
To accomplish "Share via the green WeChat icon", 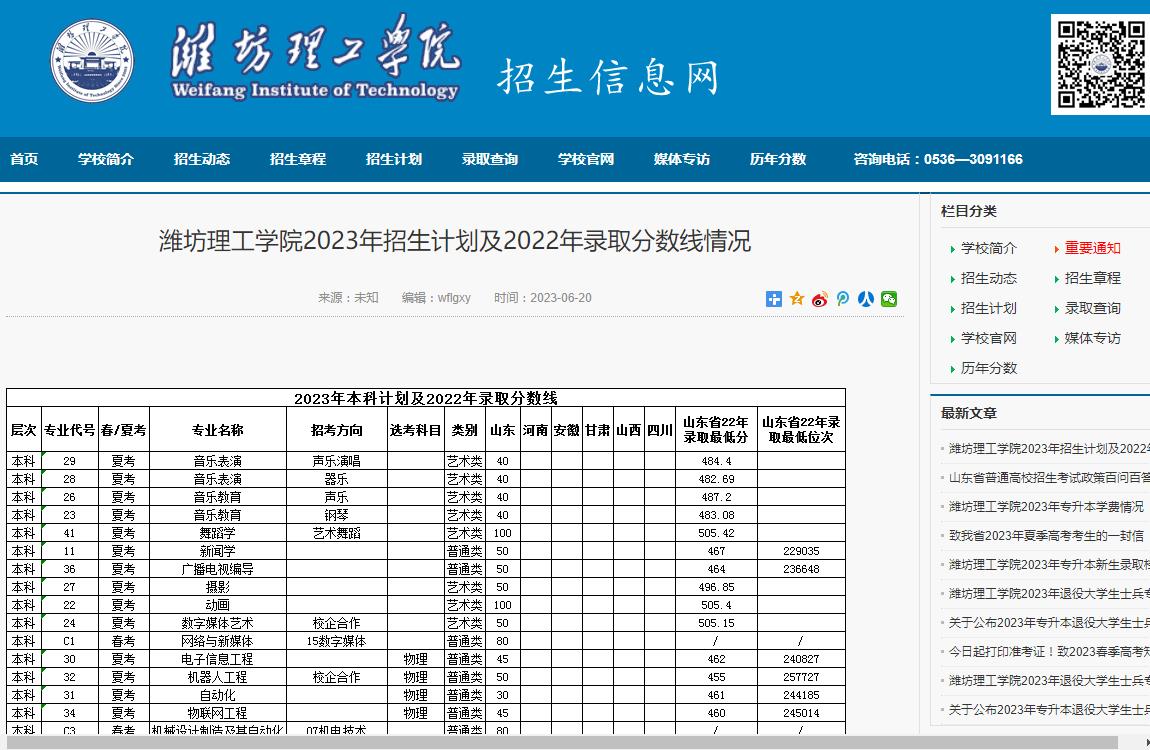I will click(x=889, y=298).
